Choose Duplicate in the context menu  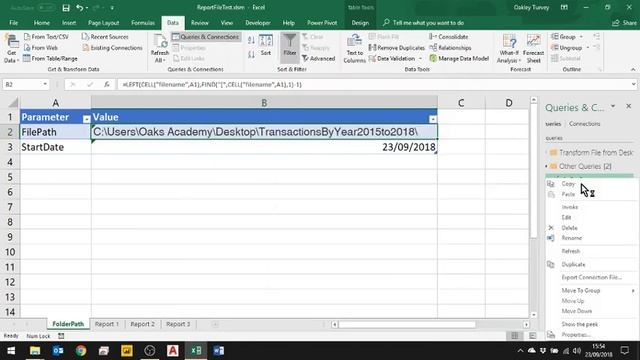(573, 264)
